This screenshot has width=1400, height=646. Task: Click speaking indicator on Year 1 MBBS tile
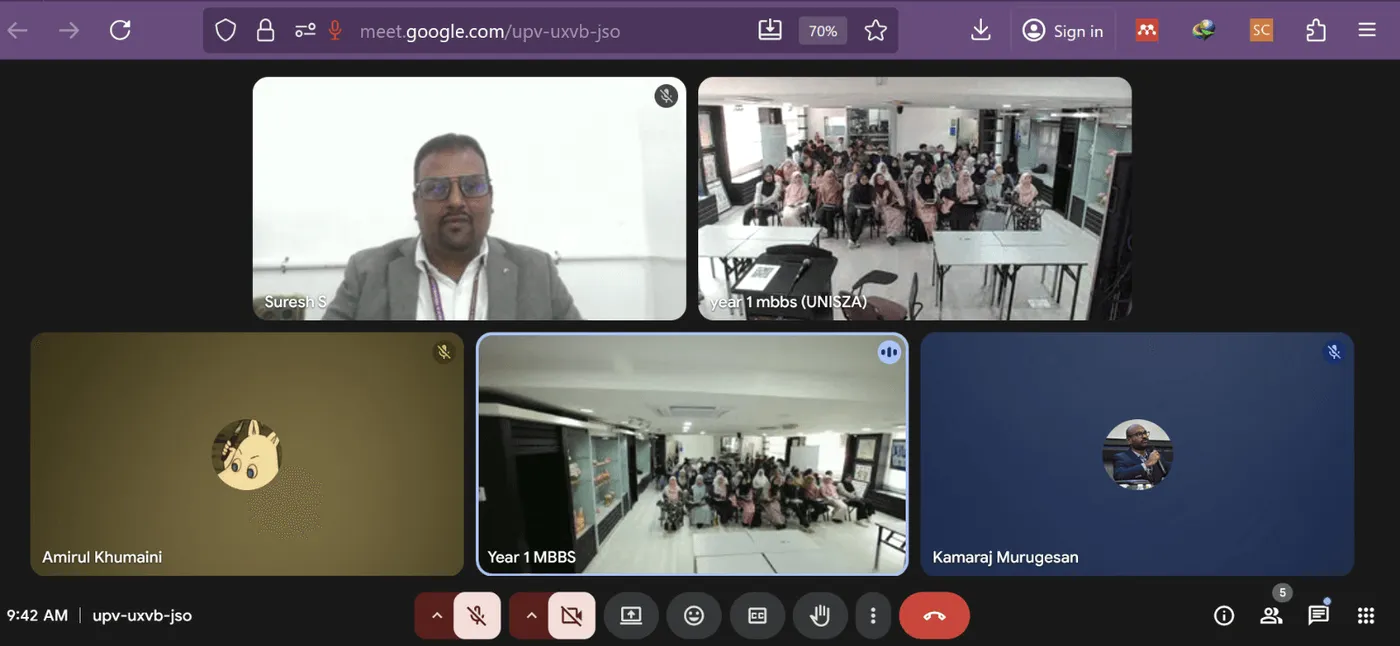click(889, 352)
